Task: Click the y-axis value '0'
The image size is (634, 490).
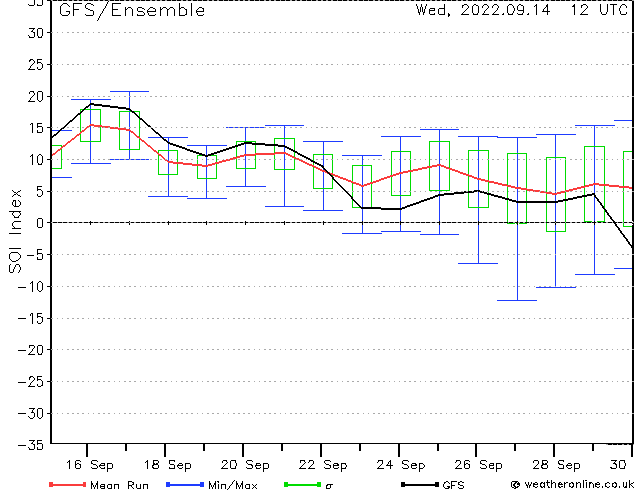Action: 40,223
